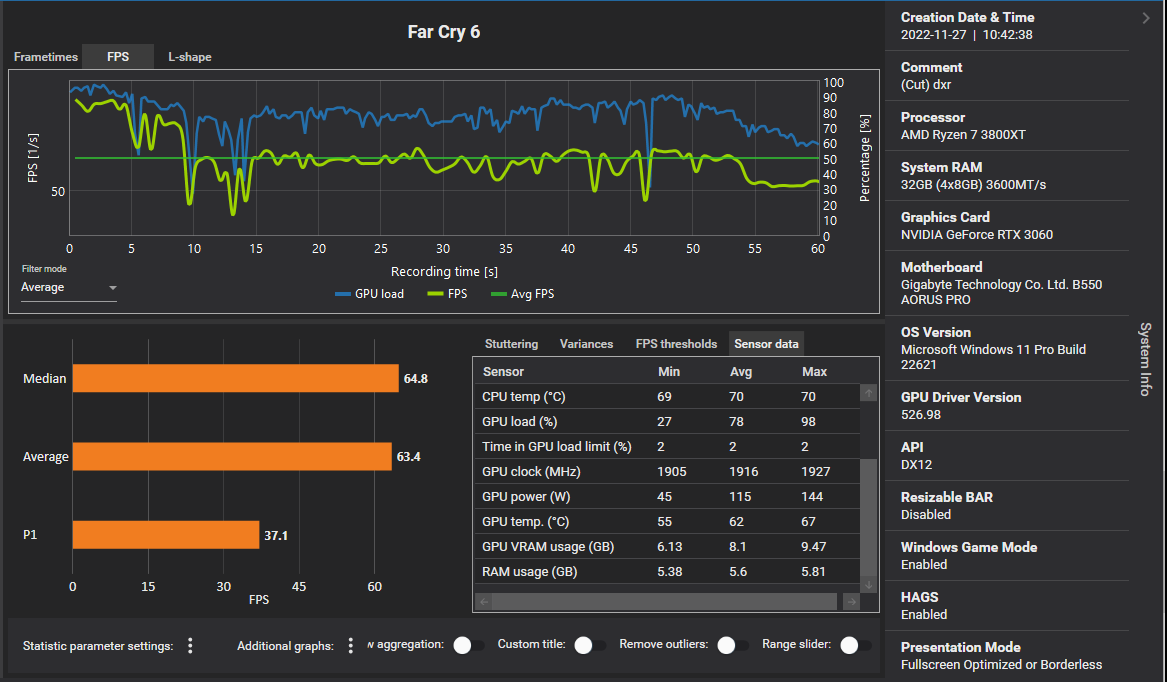Select the GPU temp. (°C) row
The height and width of the screenshot is (682, 1167).
(667, 522)
